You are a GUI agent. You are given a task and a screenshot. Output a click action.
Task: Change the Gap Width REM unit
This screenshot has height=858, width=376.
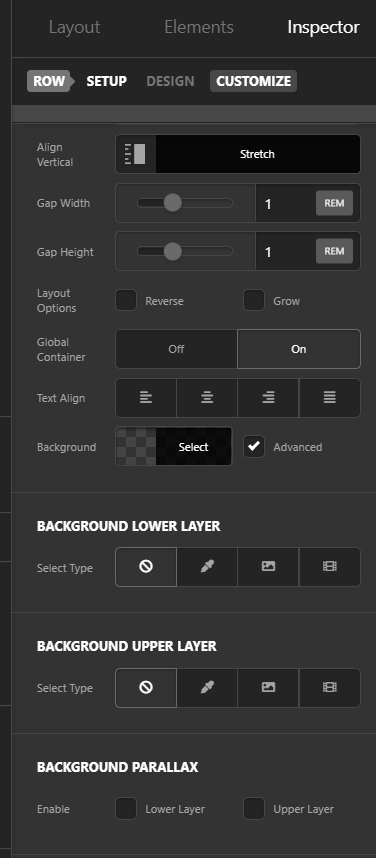coord(334,203)
